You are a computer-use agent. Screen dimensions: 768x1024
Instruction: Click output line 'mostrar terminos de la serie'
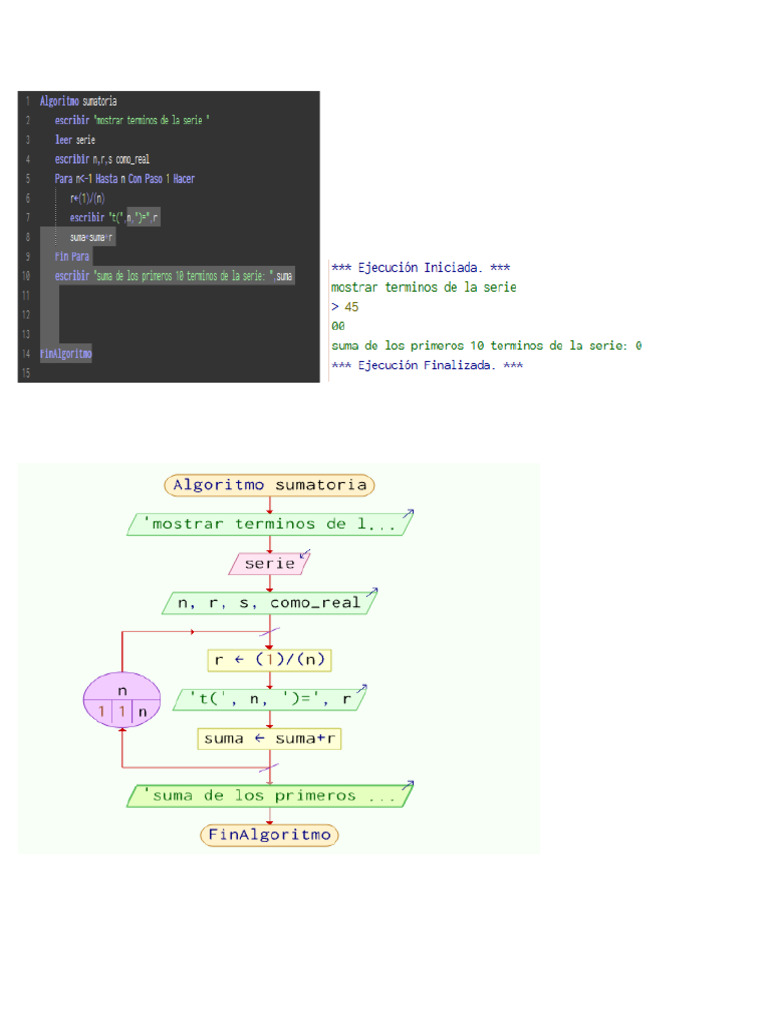(423, 287)
